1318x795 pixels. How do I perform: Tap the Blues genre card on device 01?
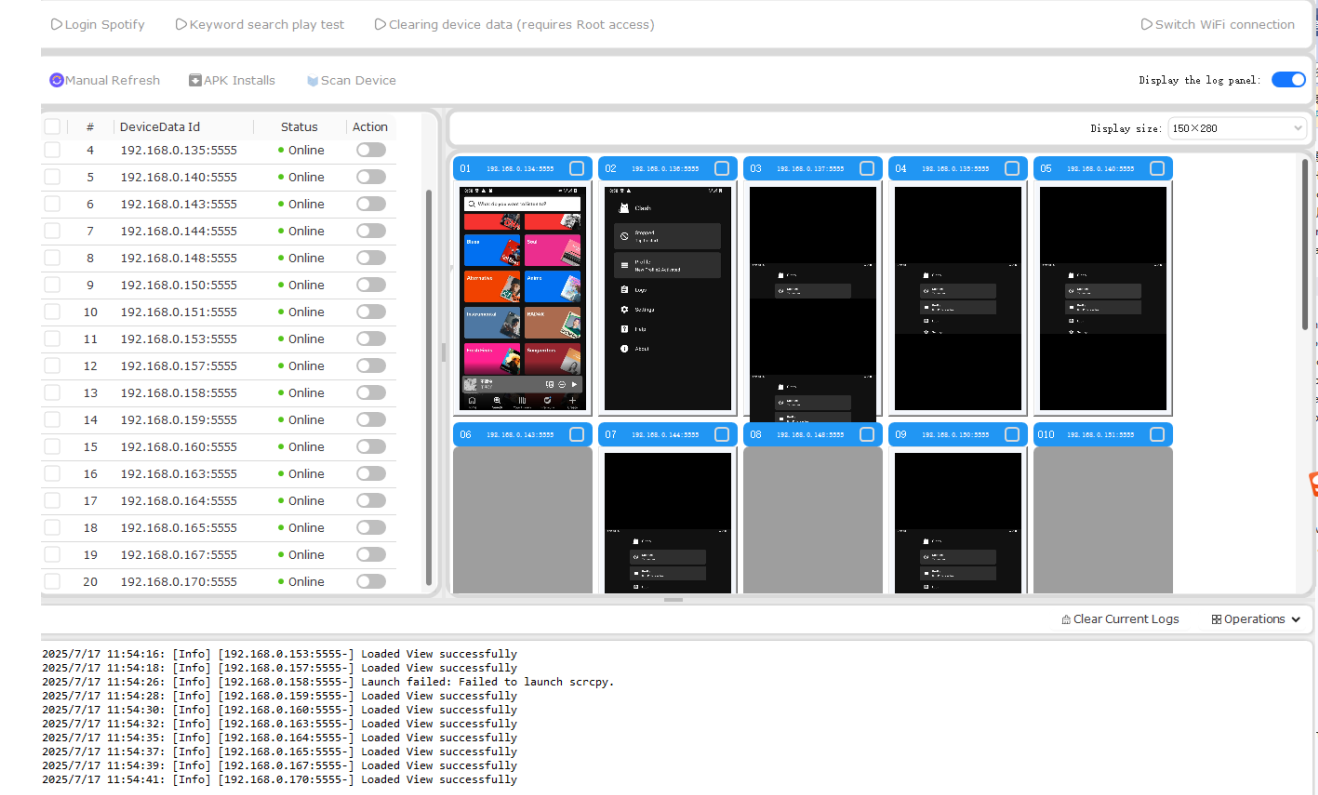click(x=492, y=250)
